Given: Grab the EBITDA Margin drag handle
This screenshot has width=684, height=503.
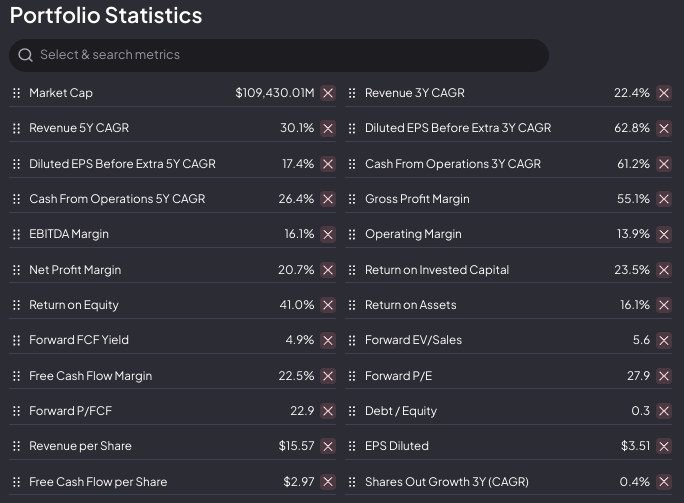Looking at the screenshot, I should tap(16, 234).
